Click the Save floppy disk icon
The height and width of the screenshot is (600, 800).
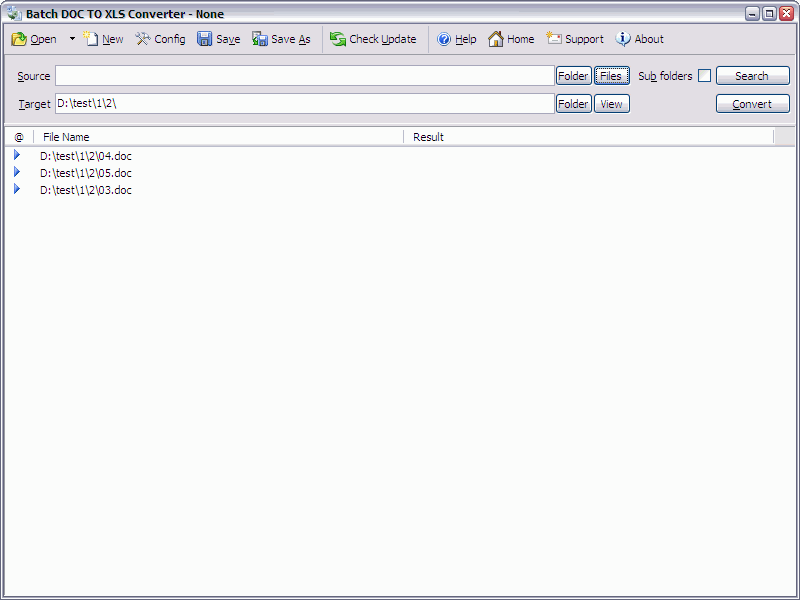[x=205, y=39]
